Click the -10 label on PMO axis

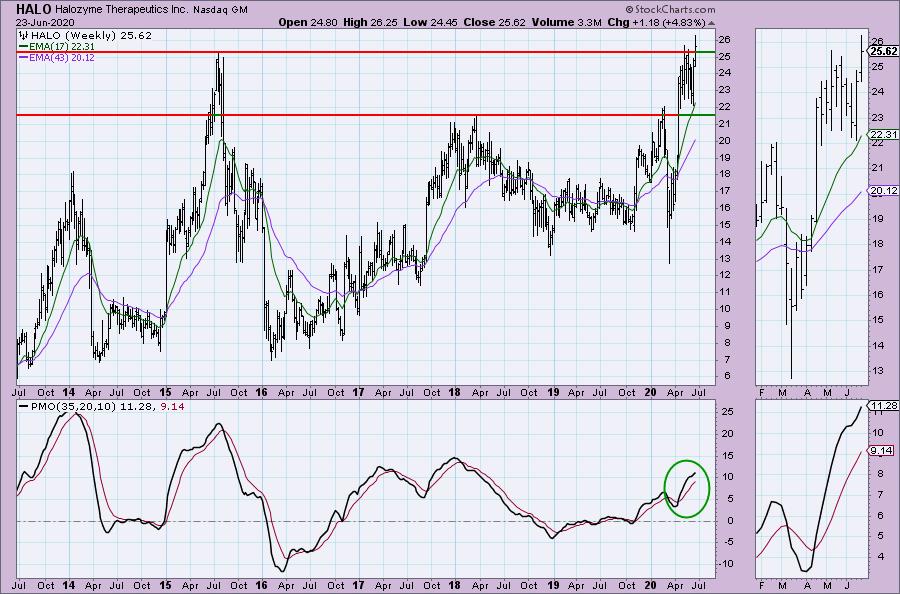coord(726,564)
